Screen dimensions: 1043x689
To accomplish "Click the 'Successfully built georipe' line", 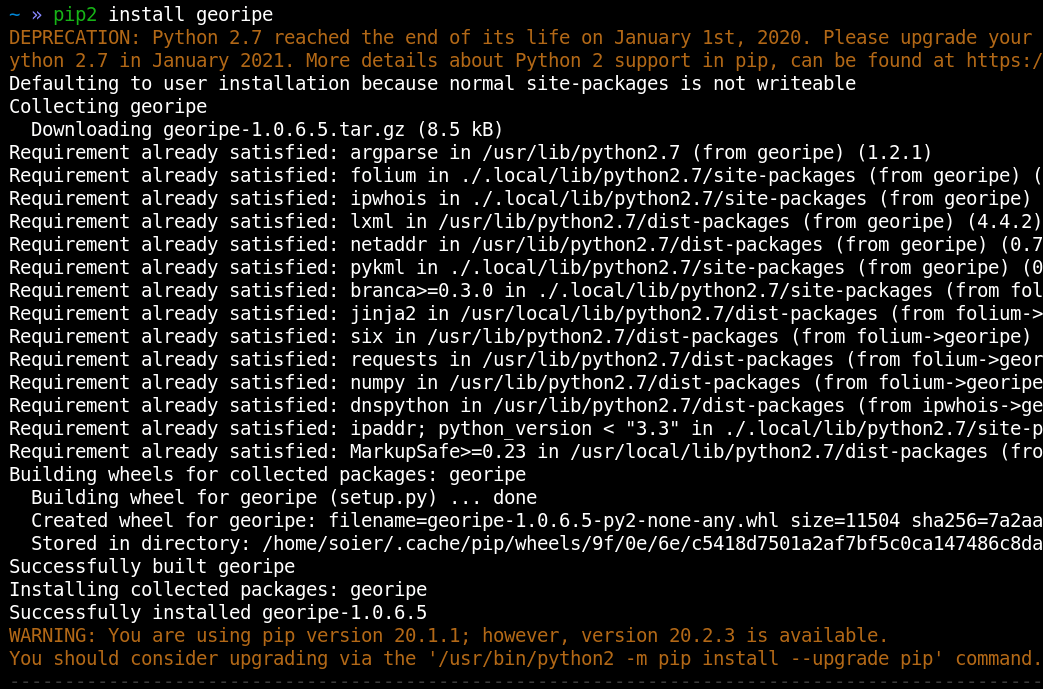I will [152, 567].
